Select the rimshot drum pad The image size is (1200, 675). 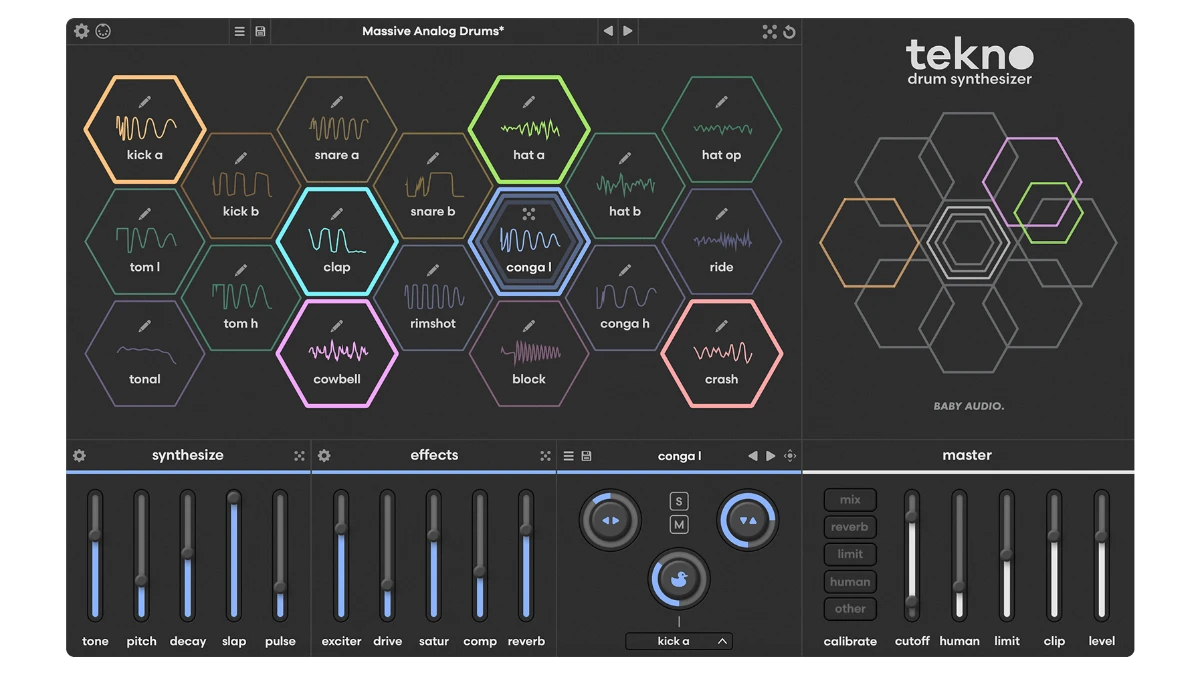point(433,297)
